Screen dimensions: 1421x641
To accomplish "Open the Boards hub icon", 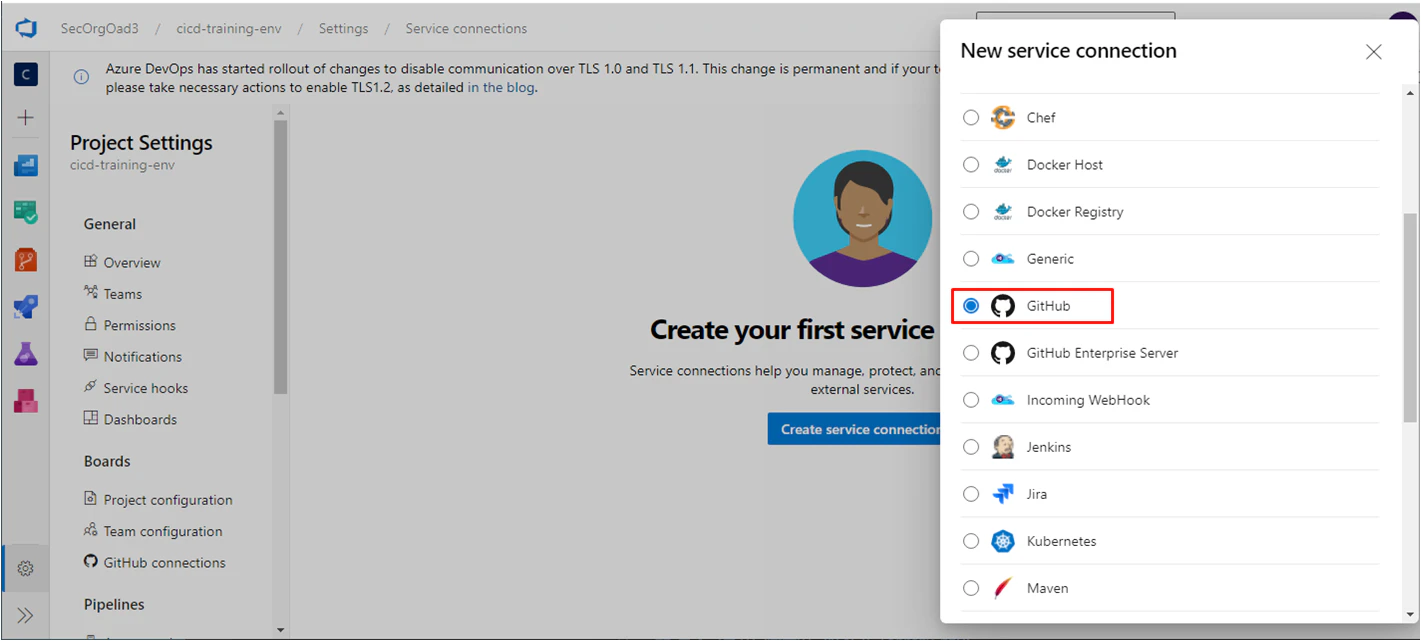I will click(x=26, y=212).
